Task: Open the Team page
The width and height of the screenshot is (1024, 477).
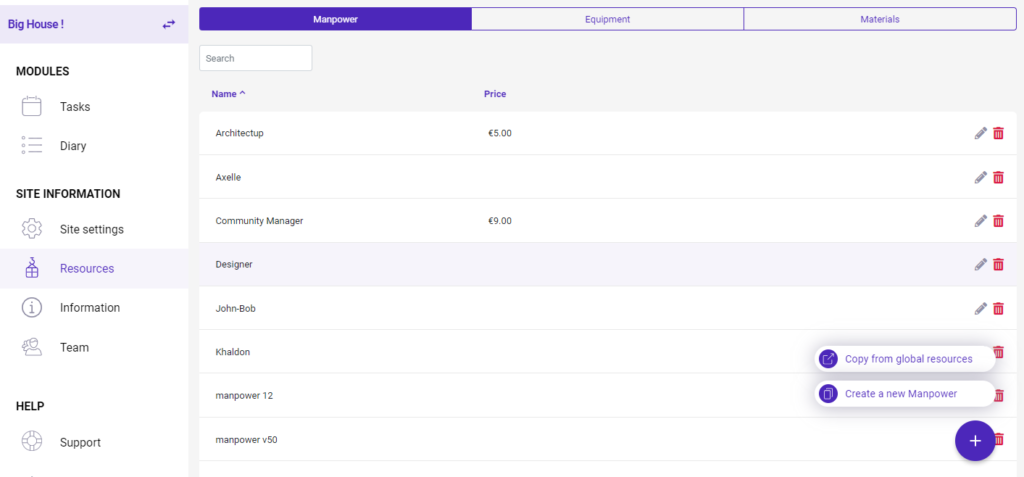Action: coord(74,348)
